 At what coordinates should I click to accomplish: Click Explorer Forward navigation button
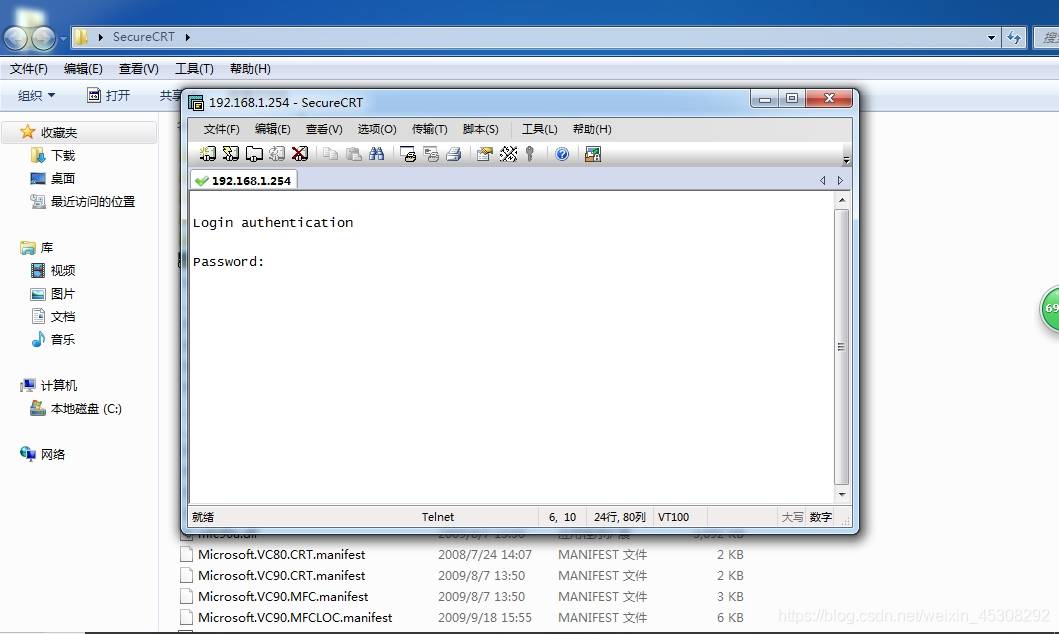pyautogui.click(x=43, y=38)
